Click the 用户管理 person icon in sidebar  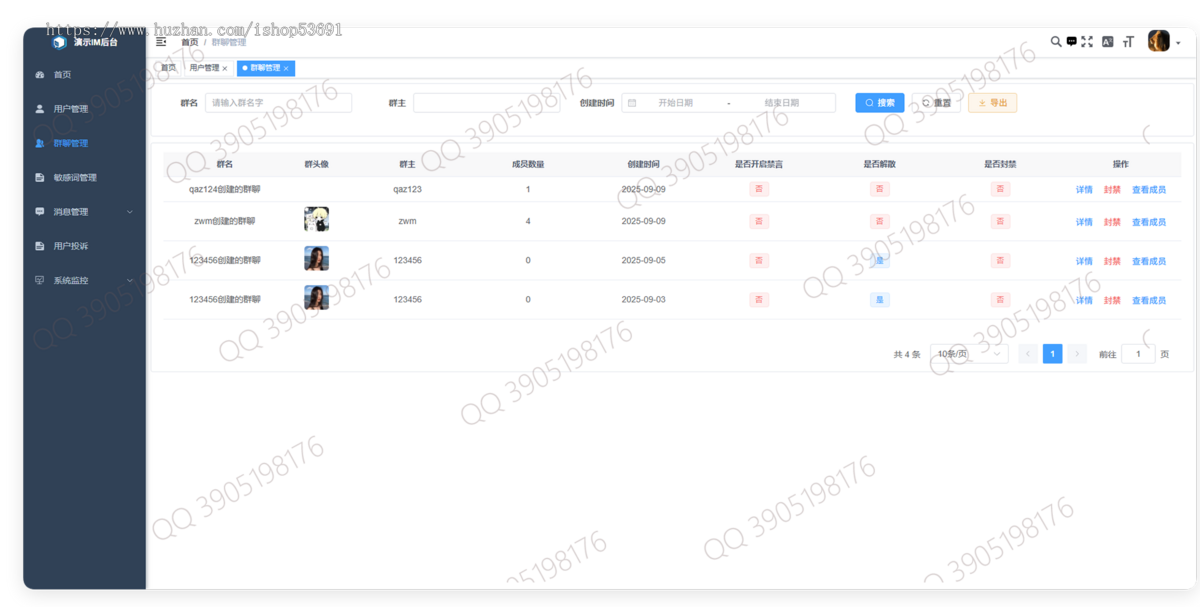coord(40,109)
